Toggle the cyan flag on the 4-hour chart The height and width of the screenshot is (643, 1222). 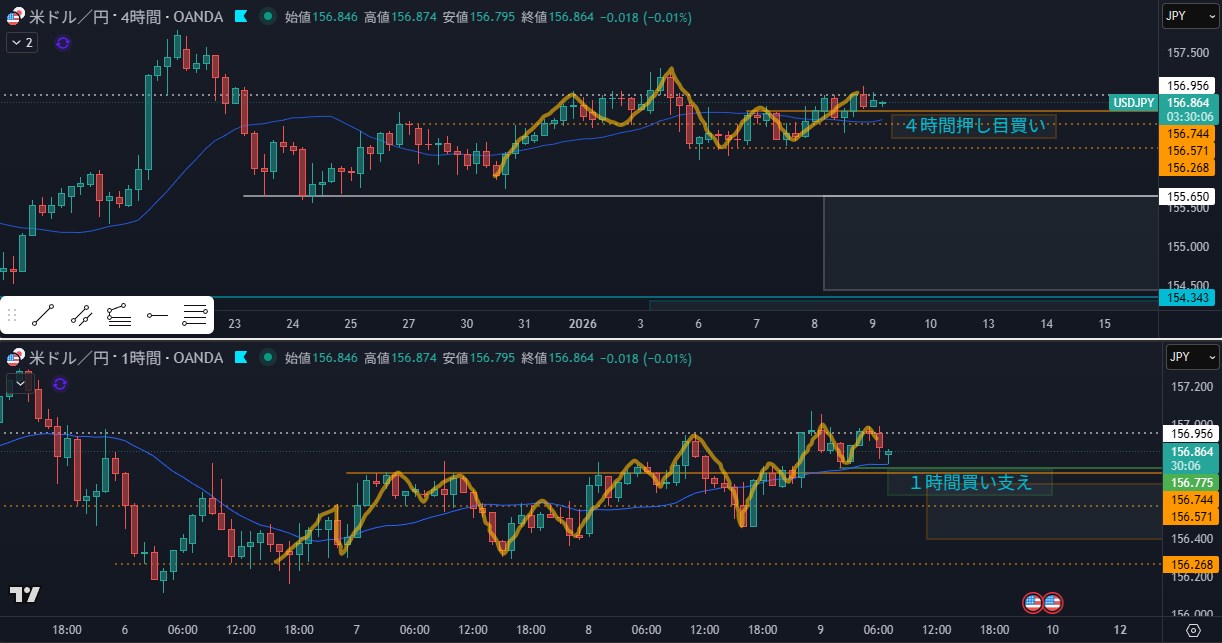tap(241, 17)
